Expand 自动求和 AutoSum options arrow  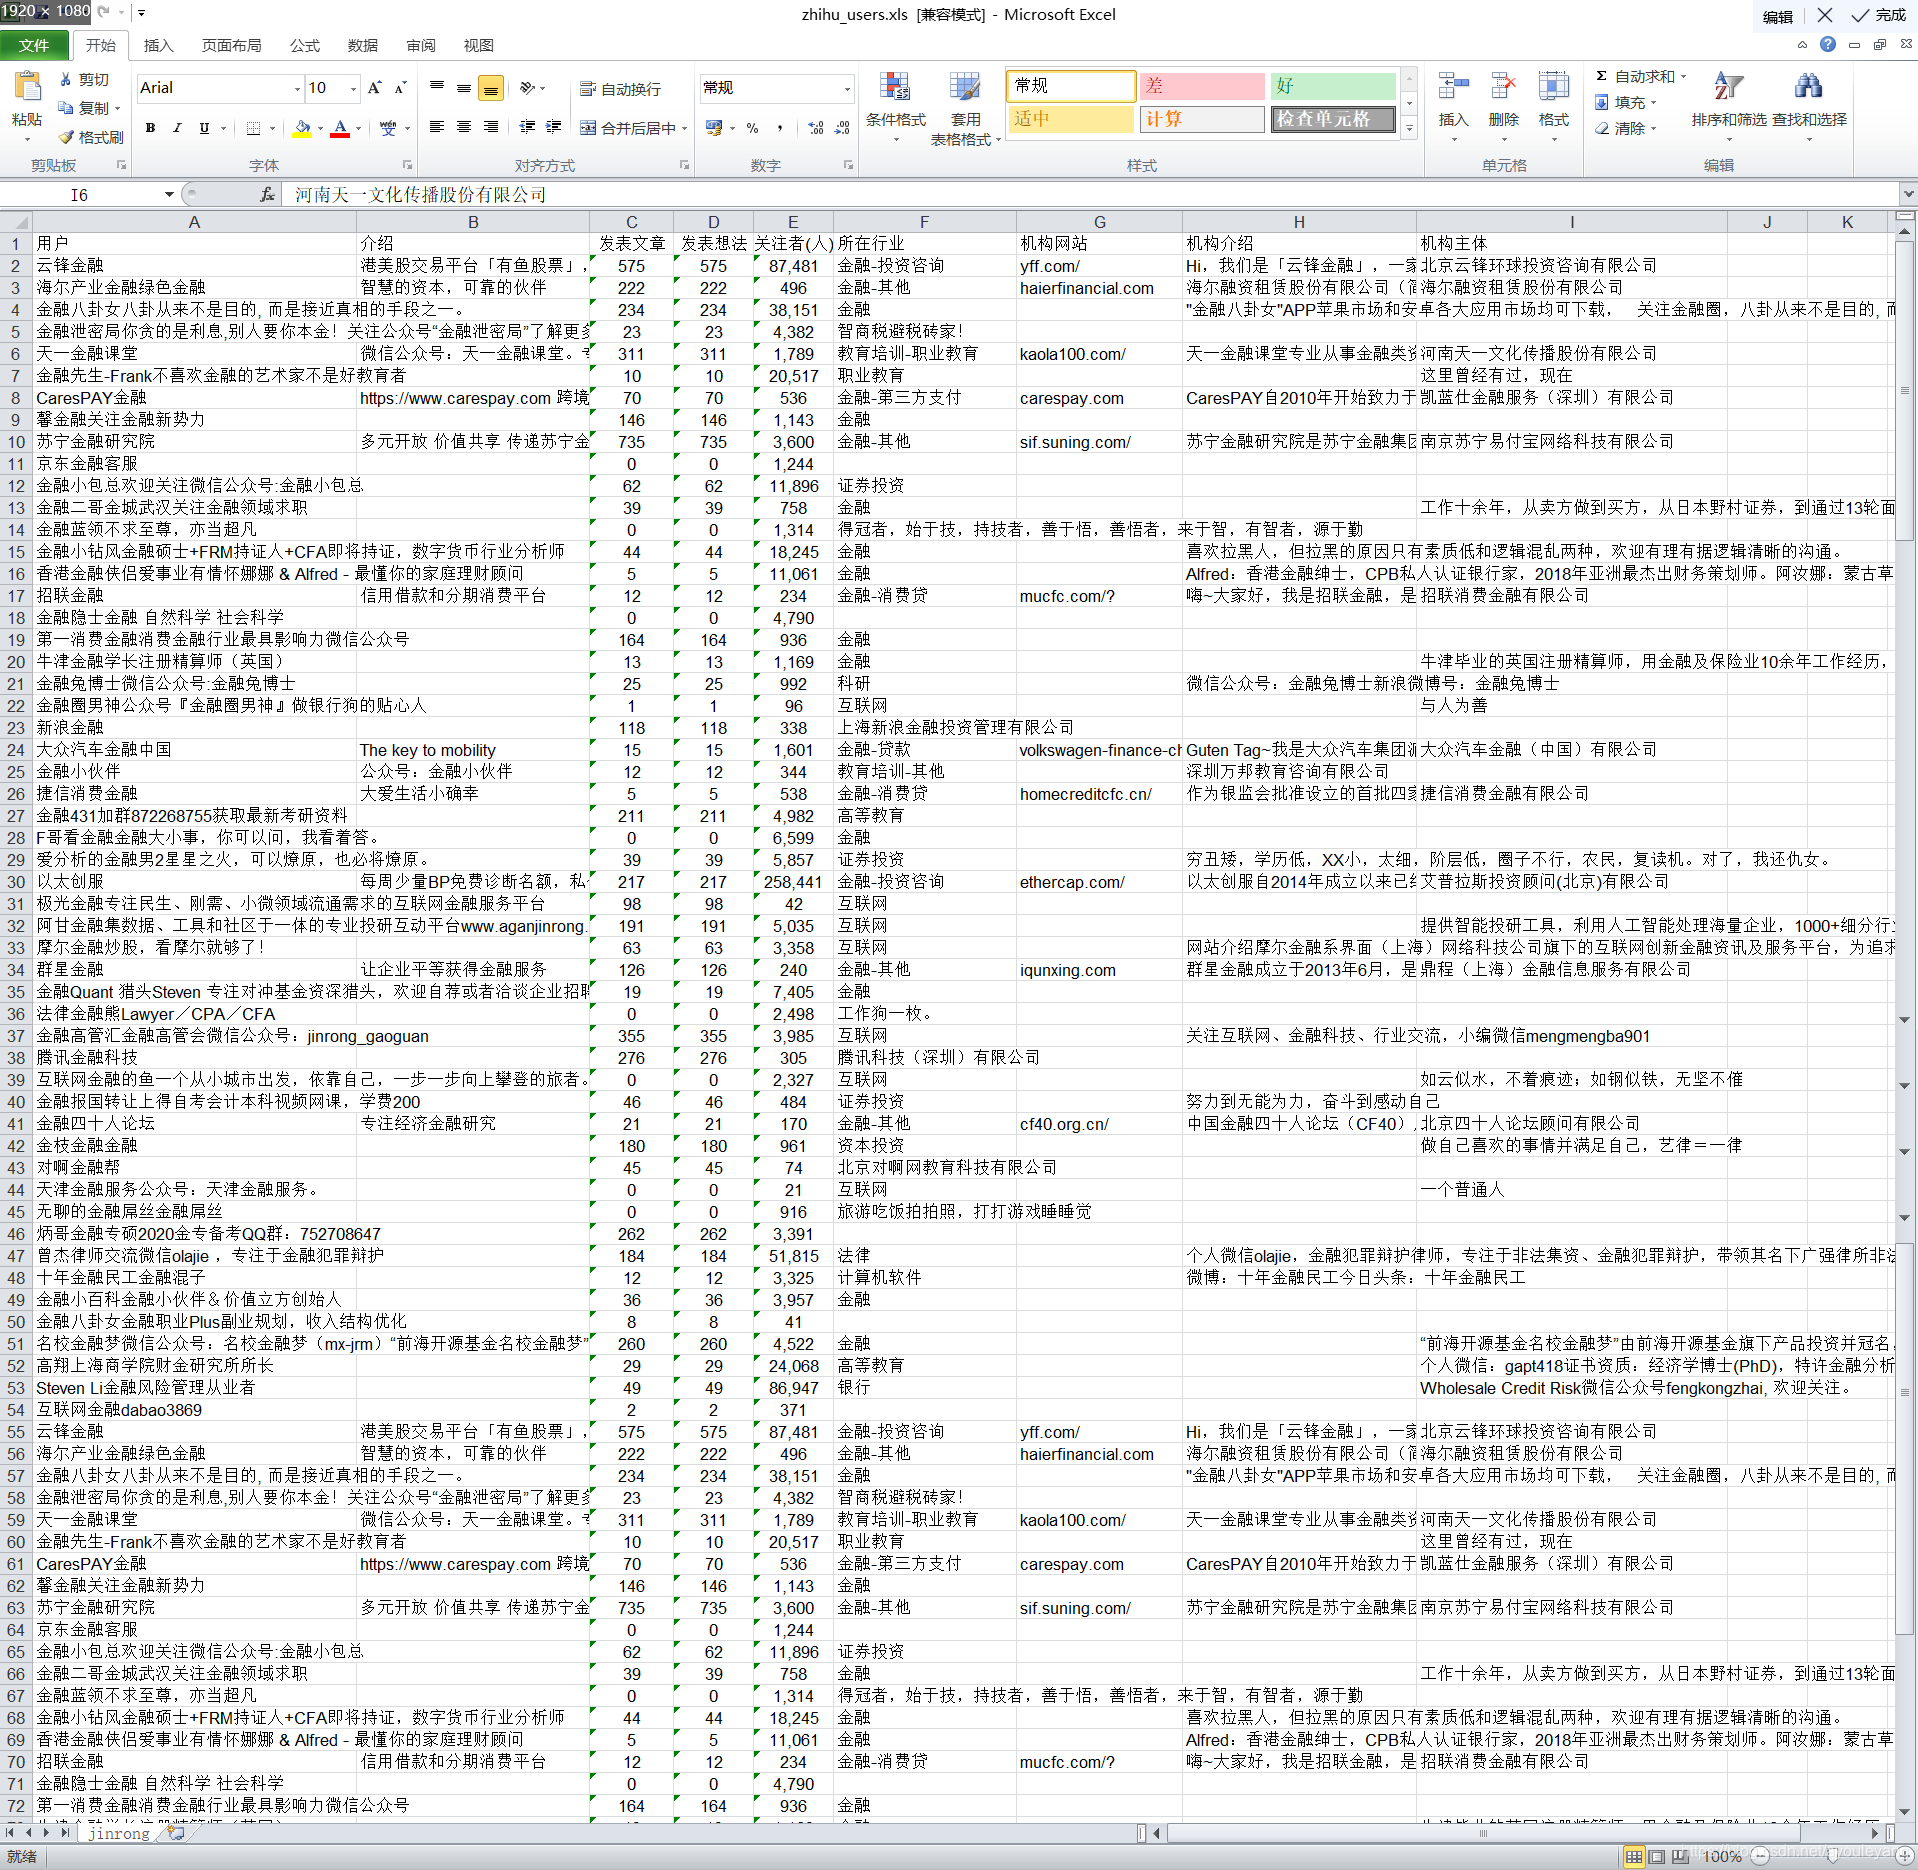coord(1683,77)
